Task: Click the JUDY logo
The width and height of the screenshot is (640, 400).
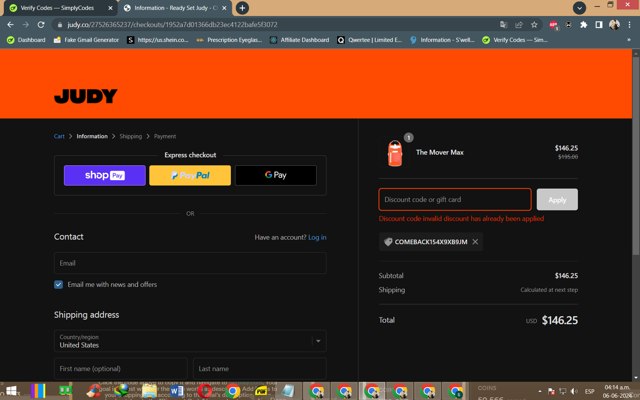Action: coord(86,96)
